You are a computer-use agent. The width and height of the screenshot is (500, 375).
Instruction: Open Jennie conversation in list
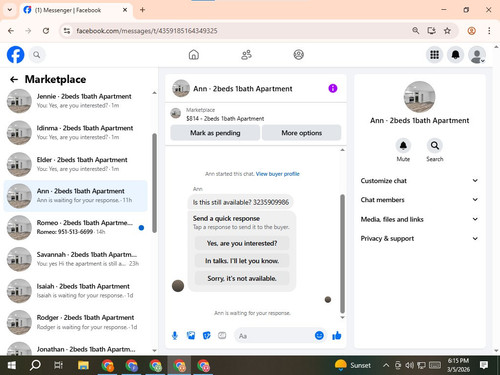coord(76,101)
